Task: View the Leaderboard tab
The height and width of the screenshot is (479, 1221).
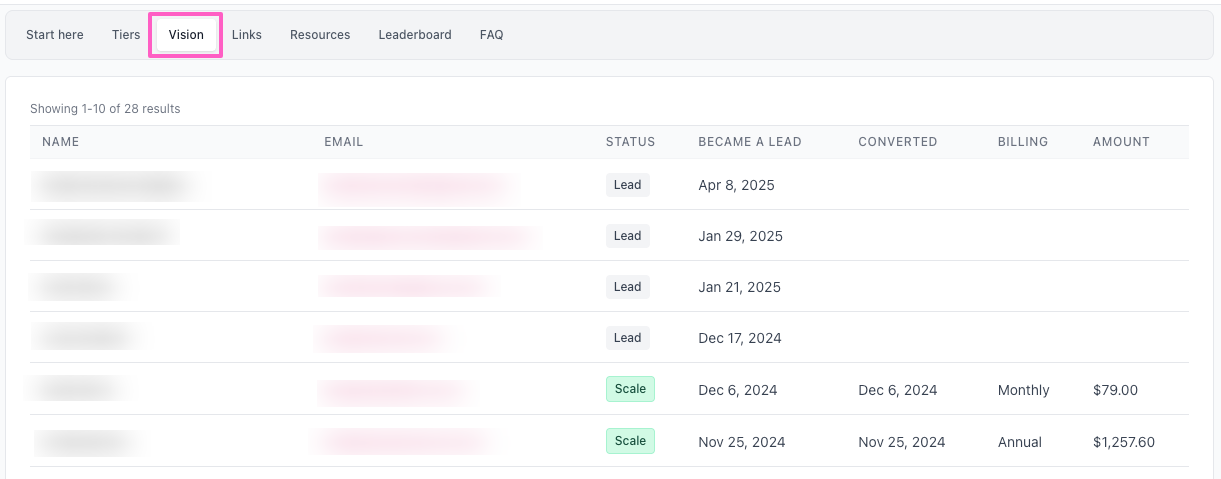Action: (415, 35)
